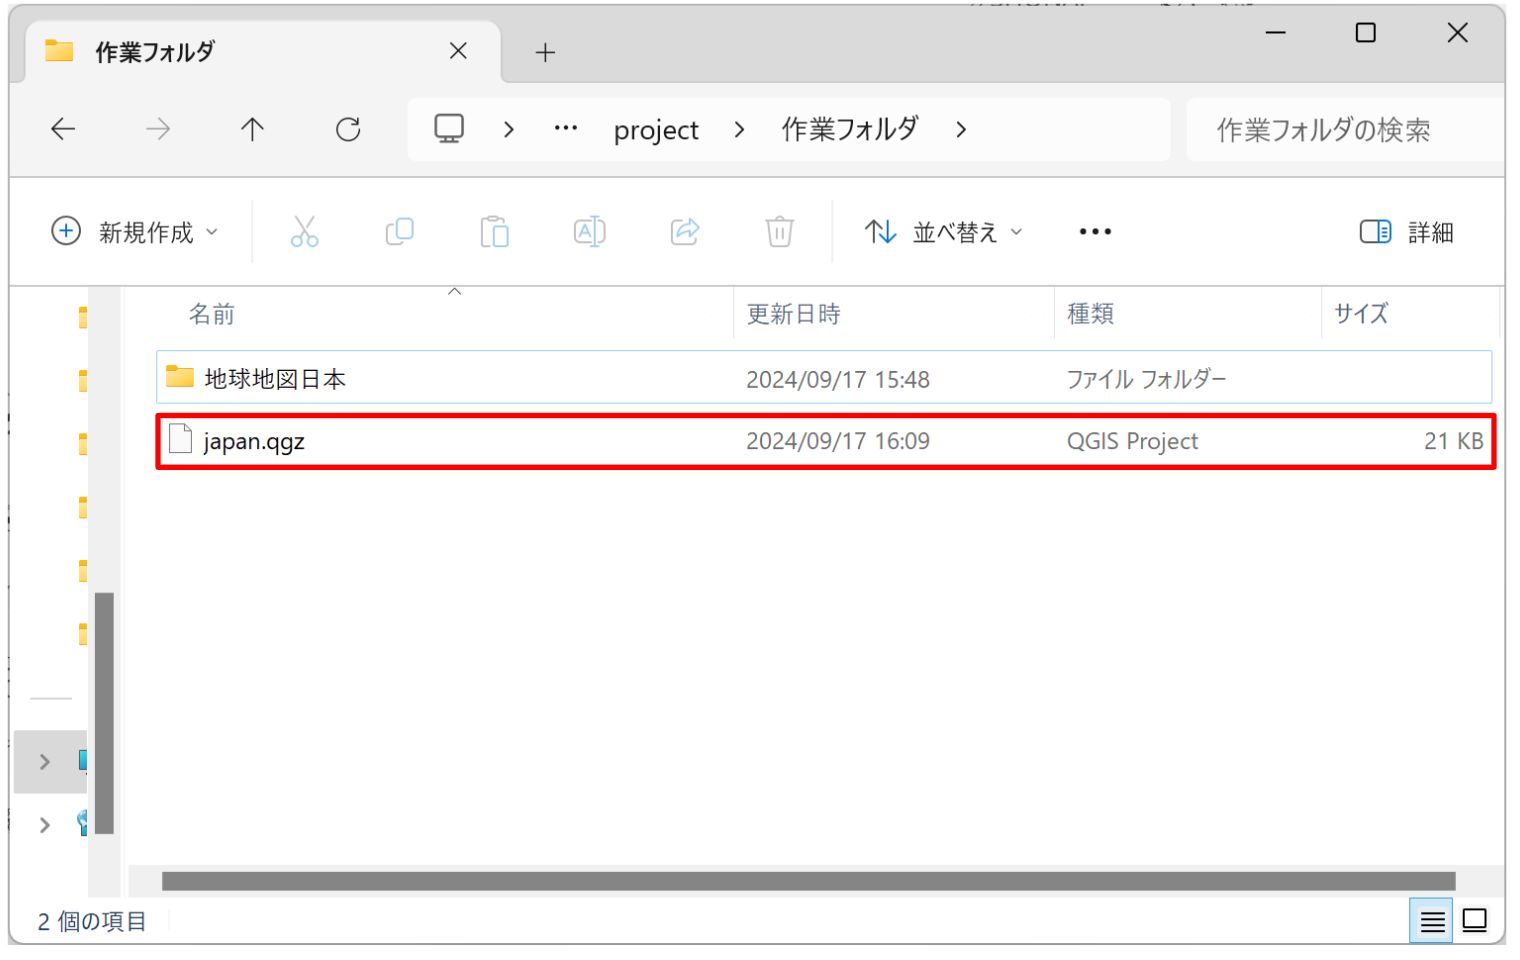
Task: Toggle the 詳細 details pane
Action: 1407,232
